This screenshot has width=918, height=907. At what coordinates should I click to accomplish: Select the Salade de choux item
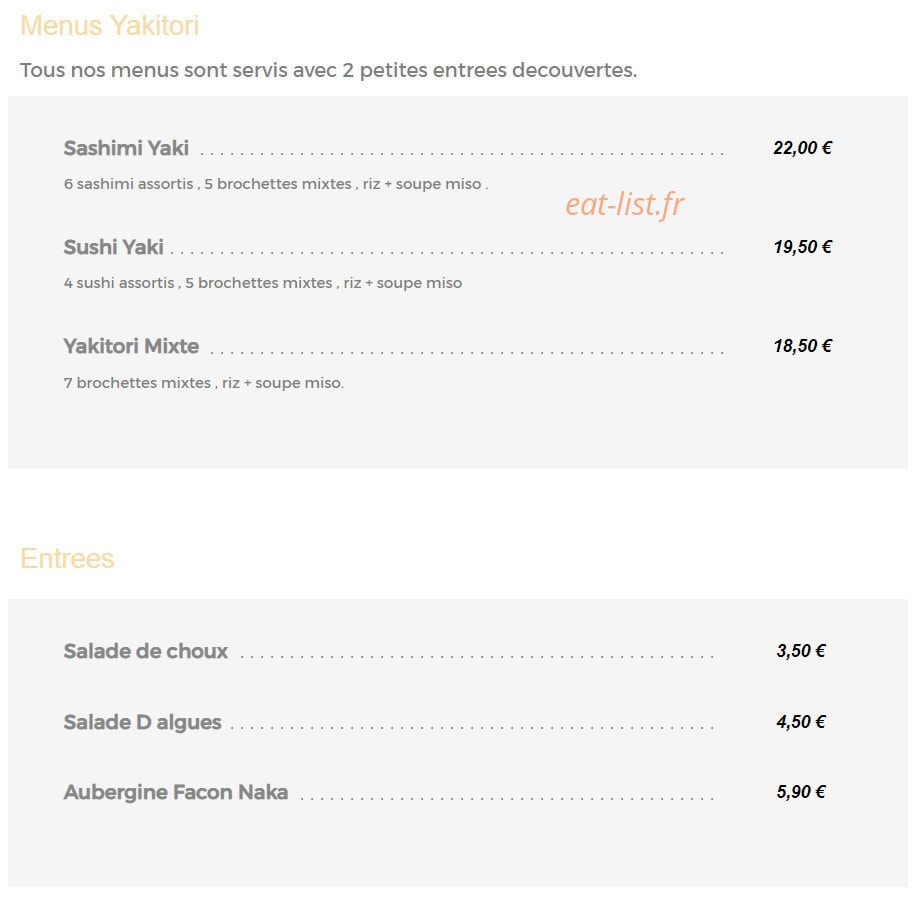point(146,651)
